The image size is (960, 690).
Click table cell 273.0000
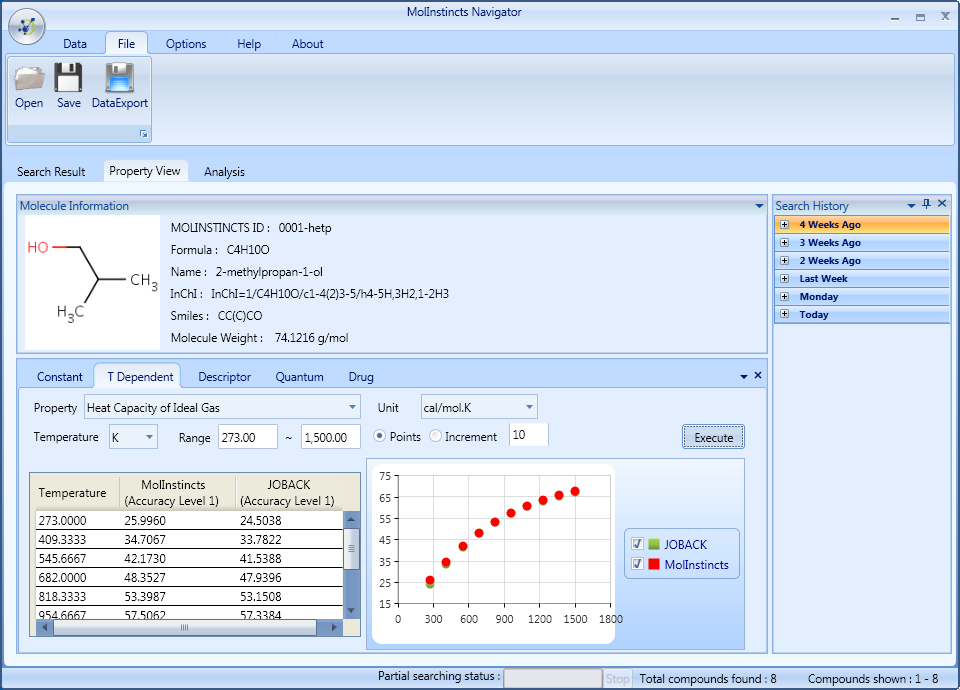62,520
